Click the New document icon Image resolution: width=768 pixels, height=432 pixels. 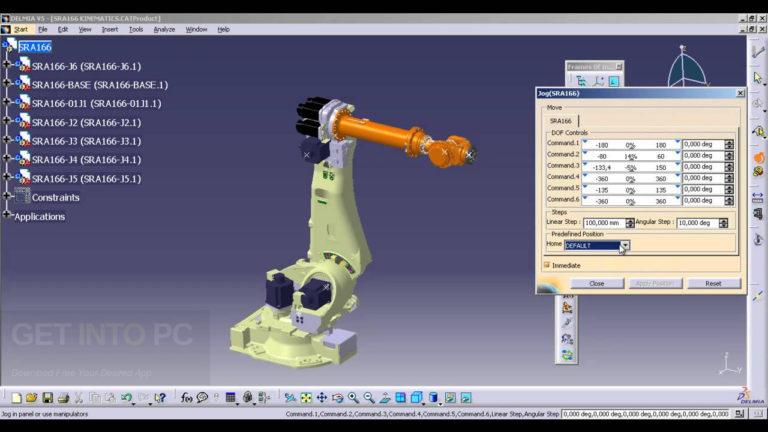point(16,398)
